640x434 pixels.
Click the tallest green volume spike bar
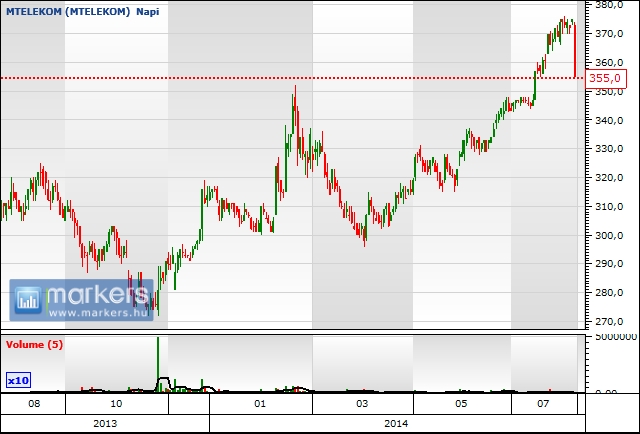point(158,364)
